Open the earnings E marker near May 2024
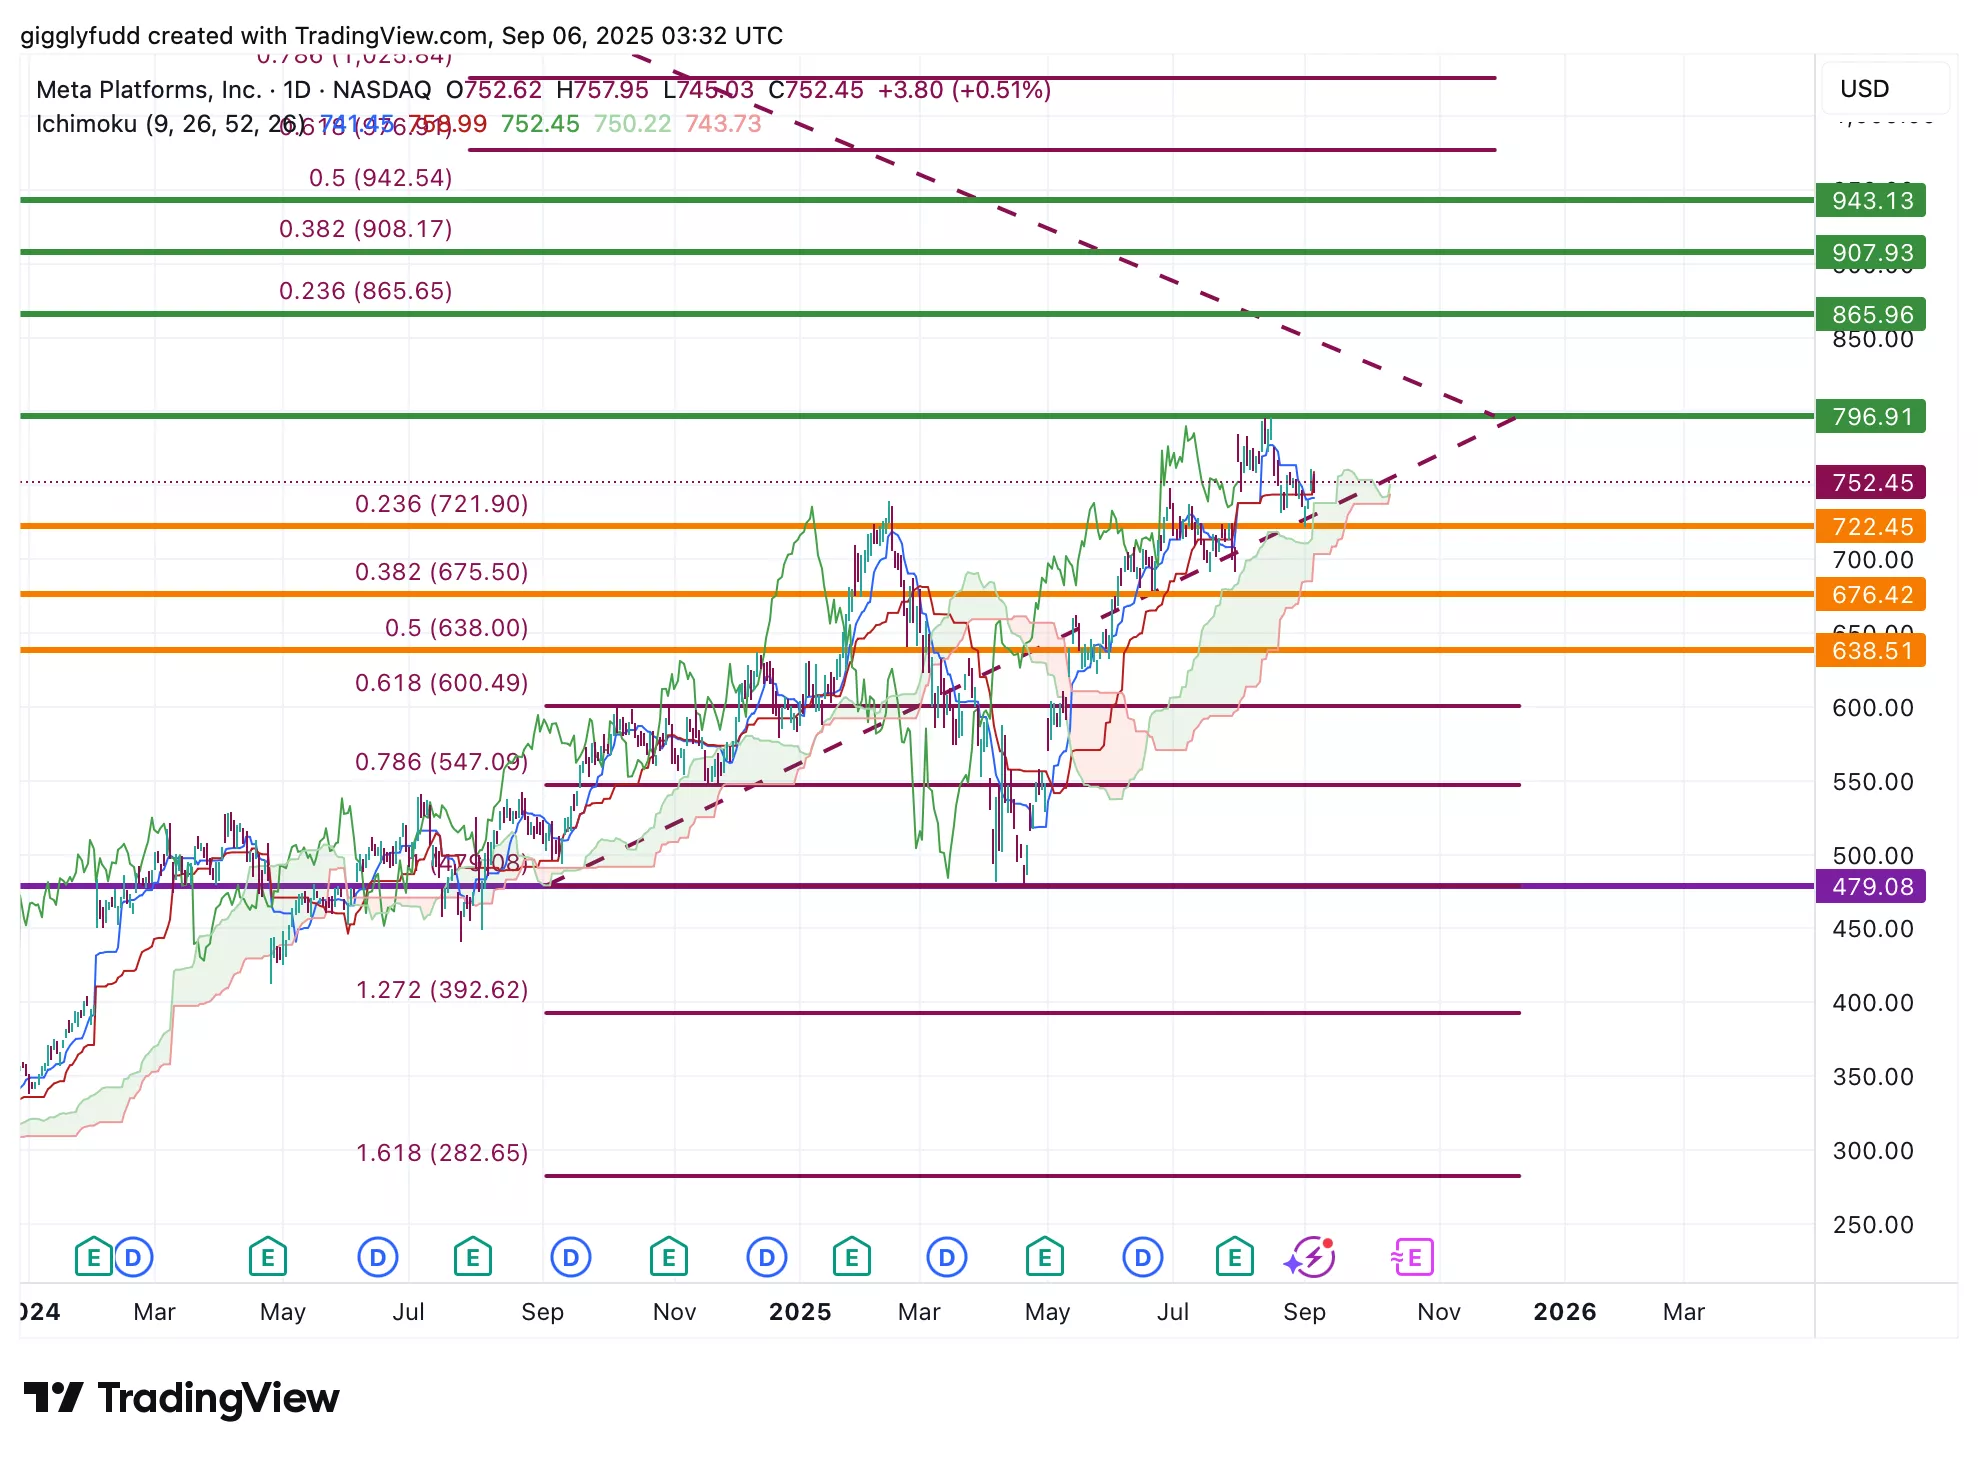Image resolution: width=1978 pixels, height=1458 pixels. [267, 1257]
